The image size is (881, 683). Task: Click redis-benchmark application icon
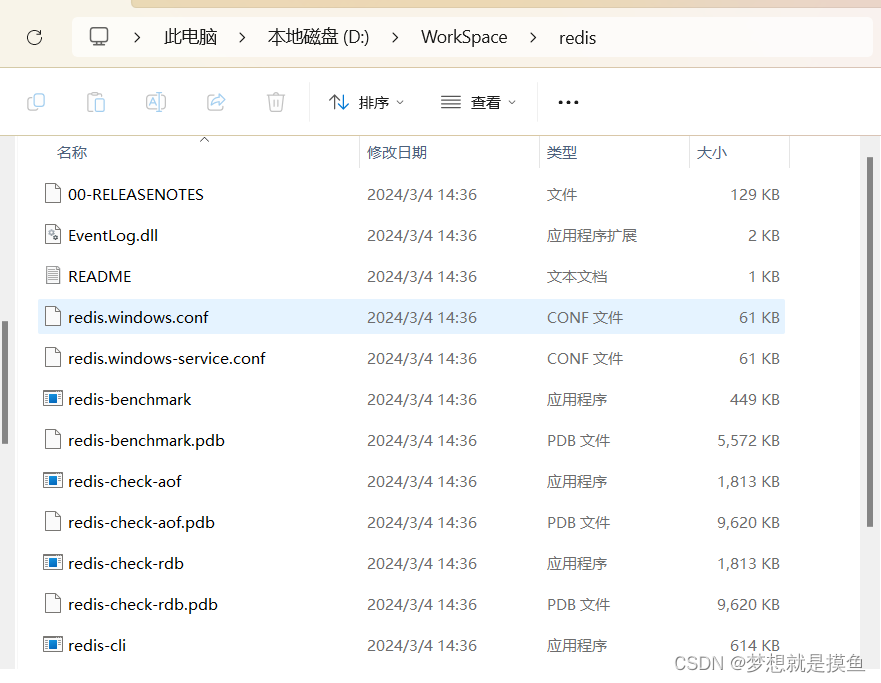coord(53,398)
